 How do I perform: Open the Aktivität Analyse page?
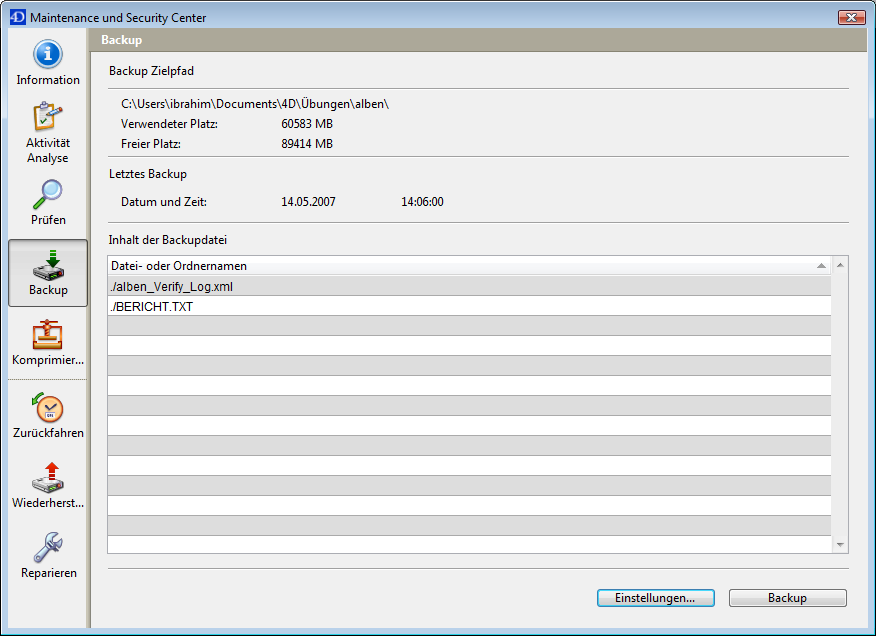tap(48, 132)
